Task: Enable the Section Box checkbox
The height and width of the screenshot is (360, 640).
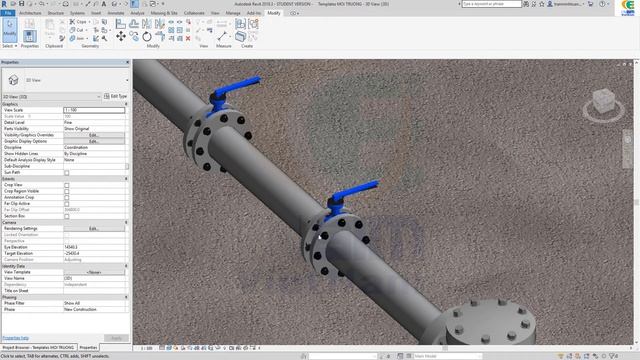Action: [x=67, y=216]
